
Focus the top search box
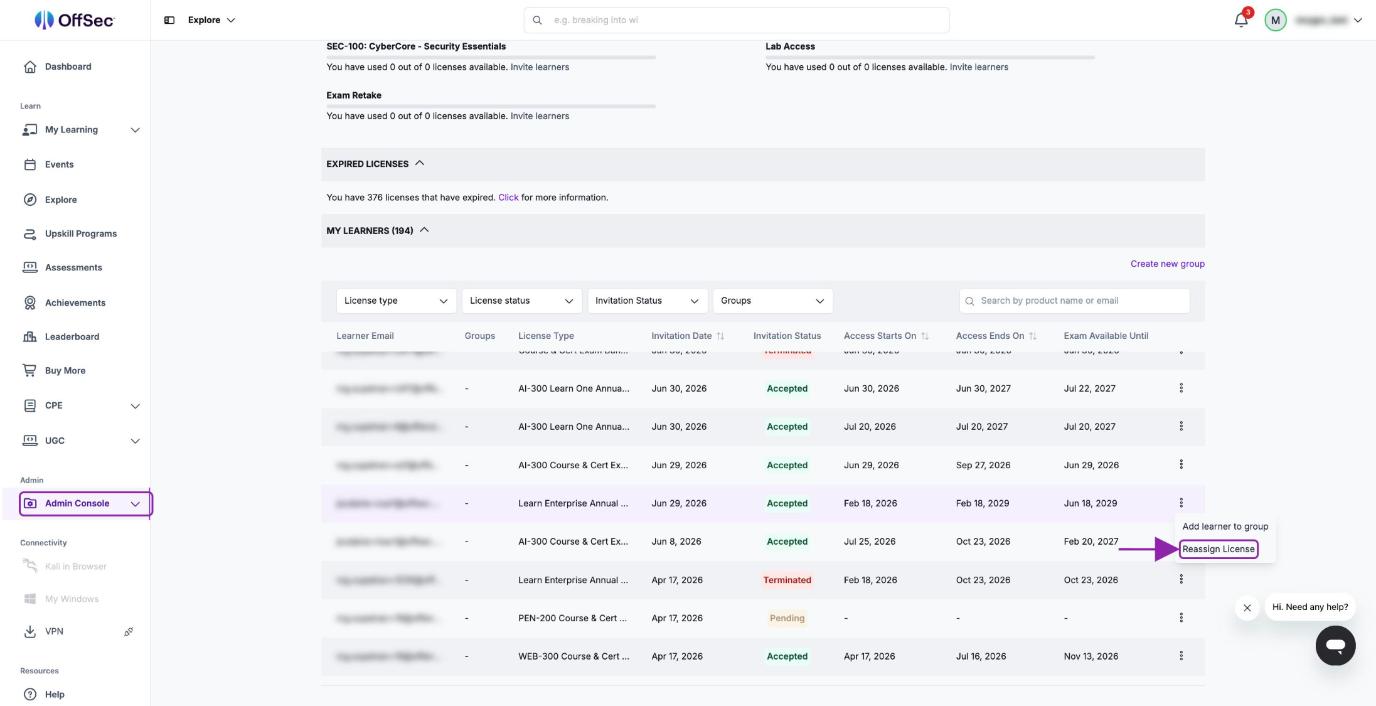pyautogui.click(x=736, y=20)
